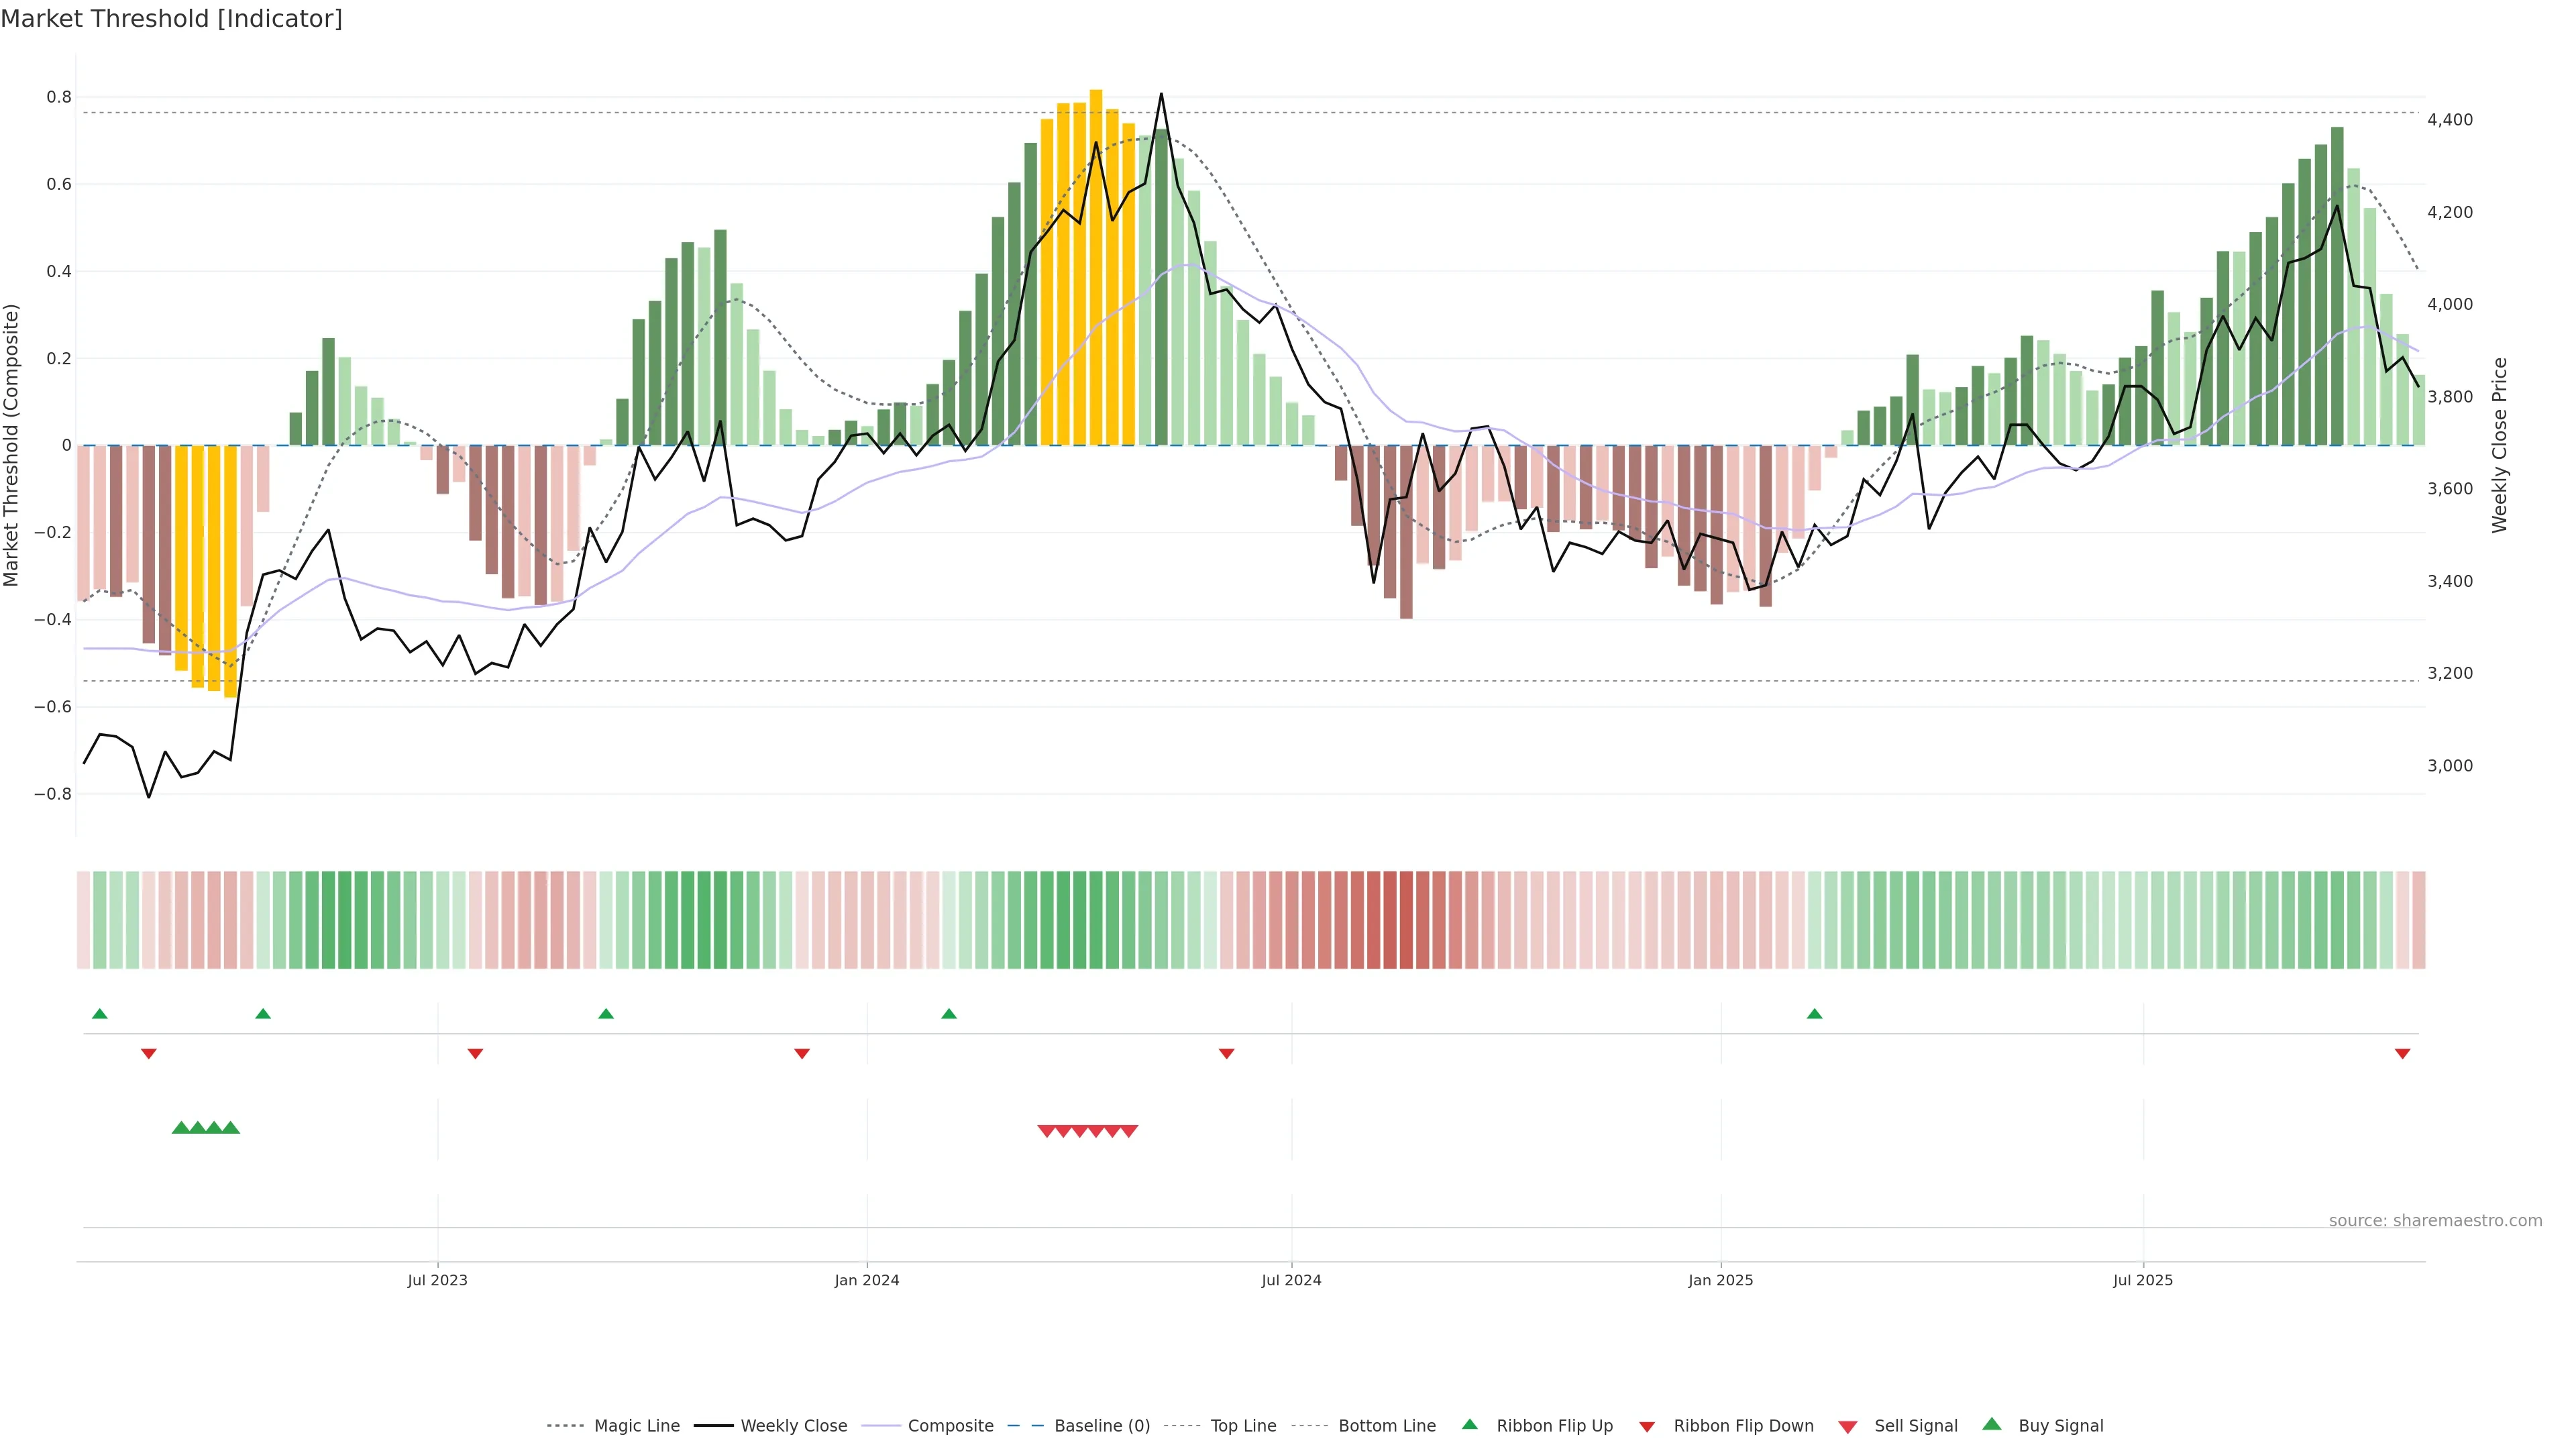Click the Market Threshold [Indicator] title

[172, 19]
